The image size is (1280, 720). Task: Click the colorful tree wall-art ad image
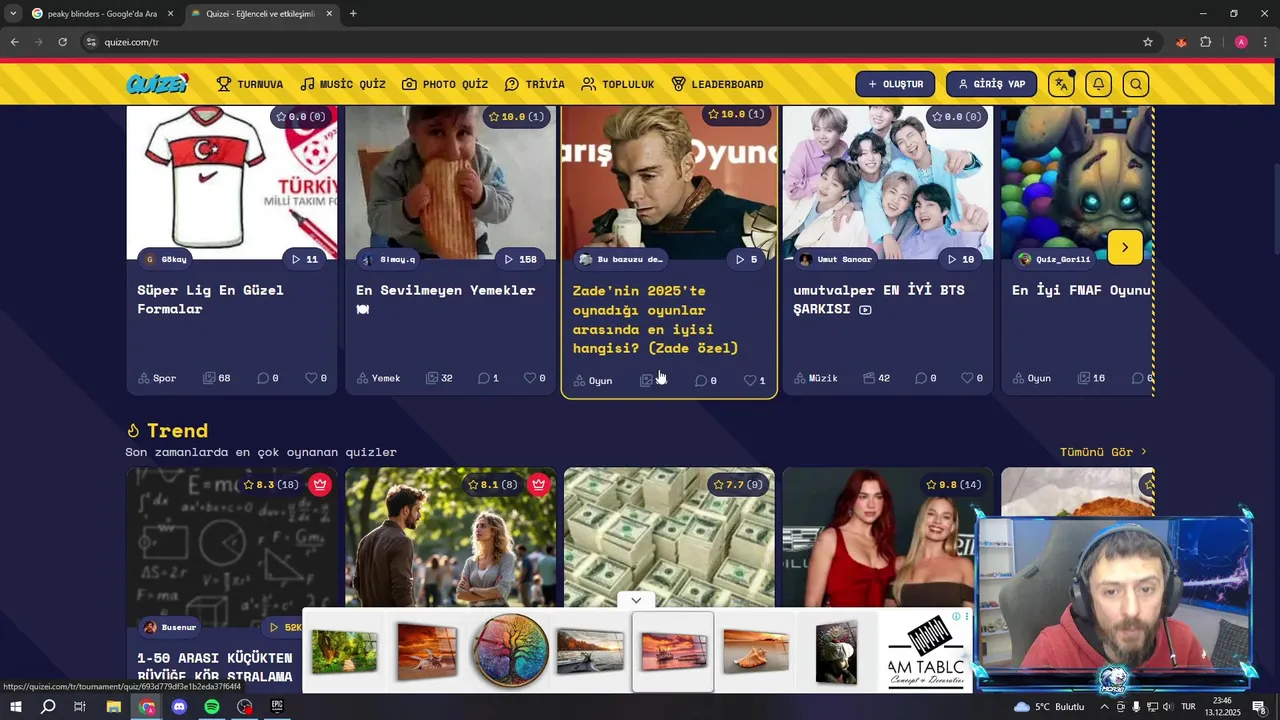510,651
